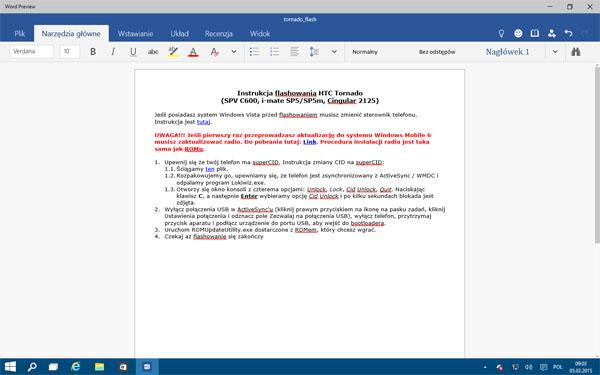Apply bulleted list formatting
The height and width of the screenshot is (375, 600).
click(x=254, y=52)
